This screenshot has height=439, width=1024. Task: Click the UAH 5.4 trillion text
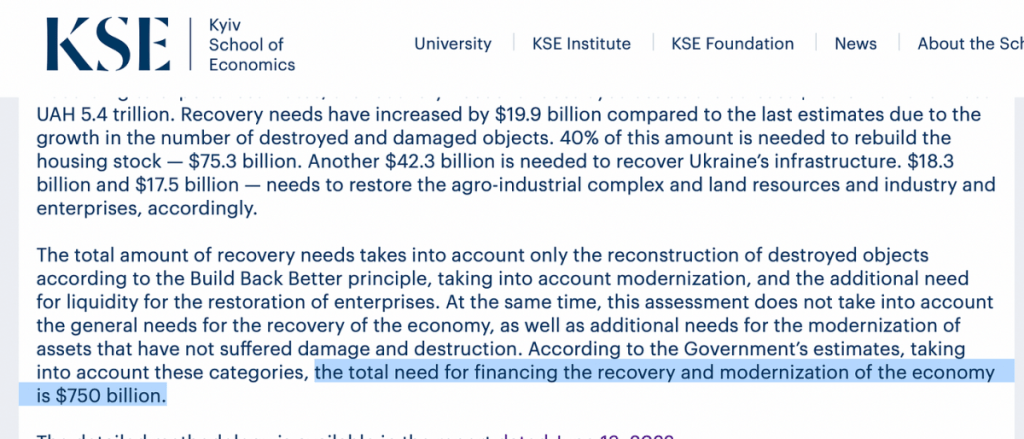tap(104, 114)
